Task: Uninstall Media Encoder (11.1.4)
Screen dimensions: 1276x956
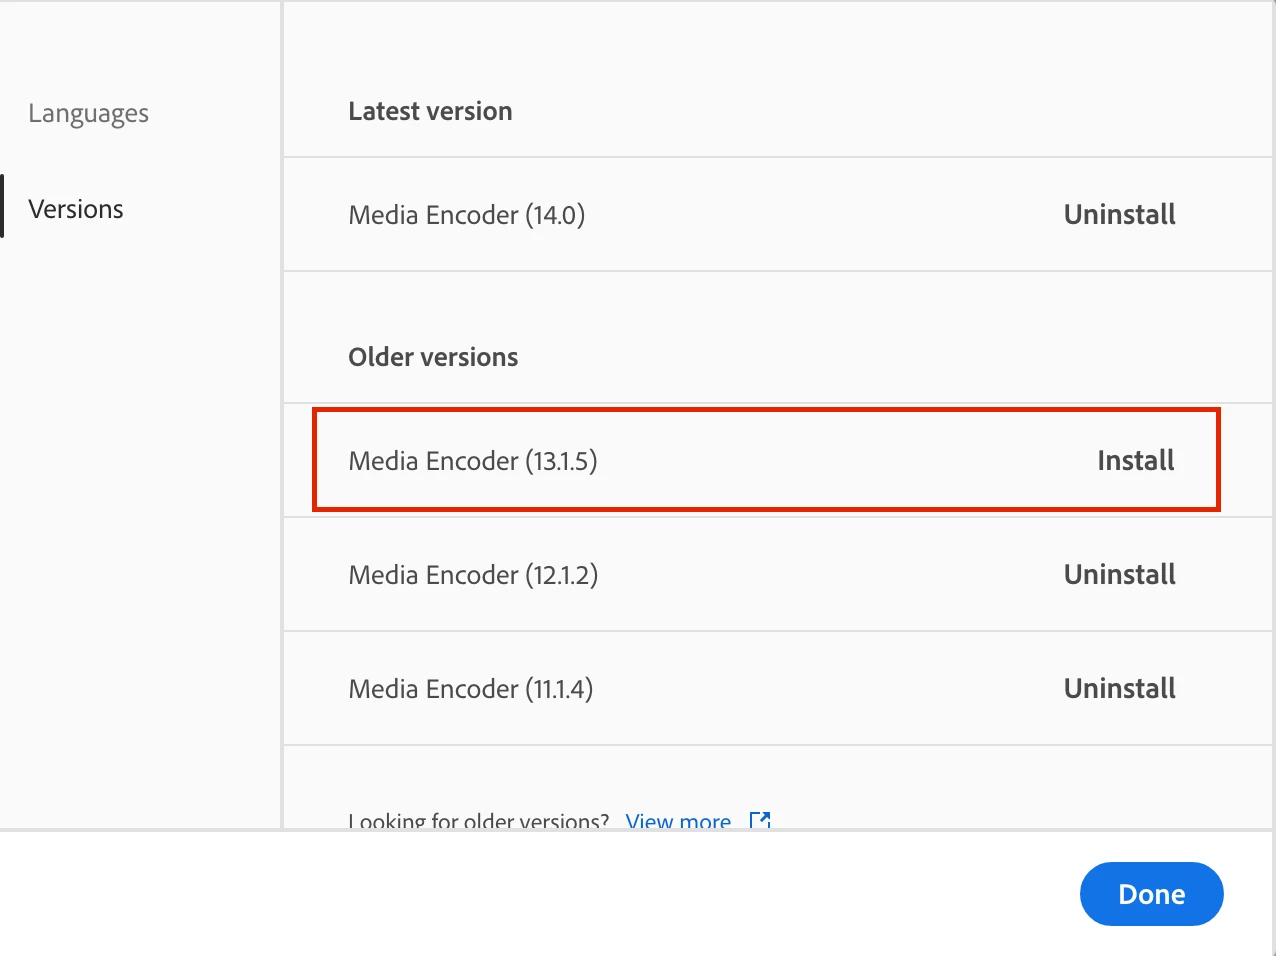Action: click(1119, 688)
